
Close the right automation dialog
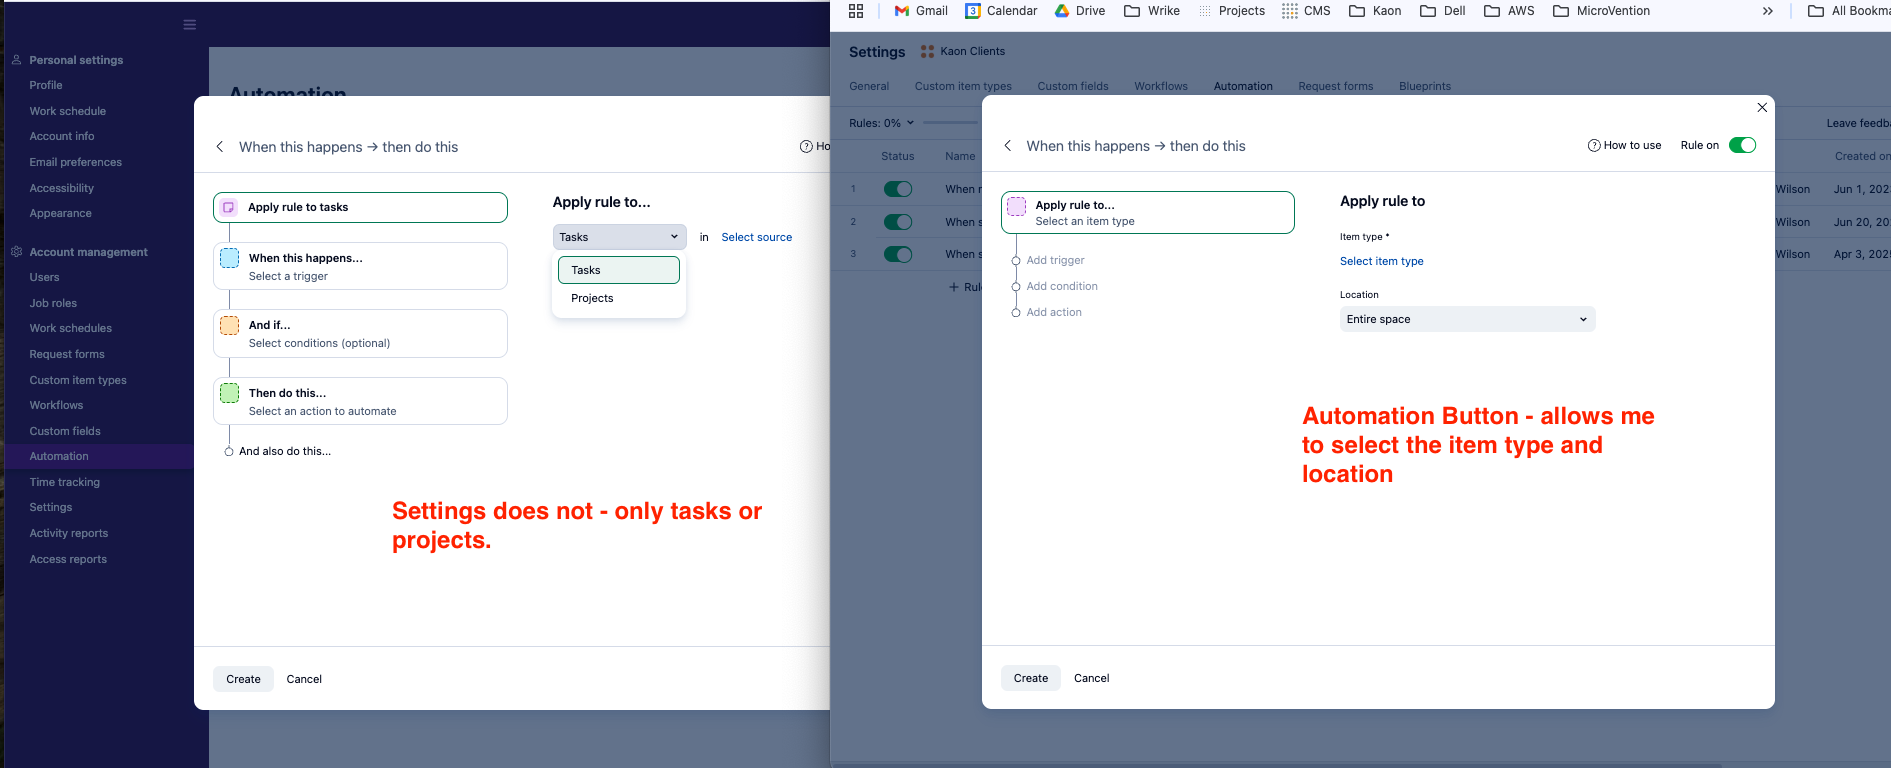[x=1762, y=107]
